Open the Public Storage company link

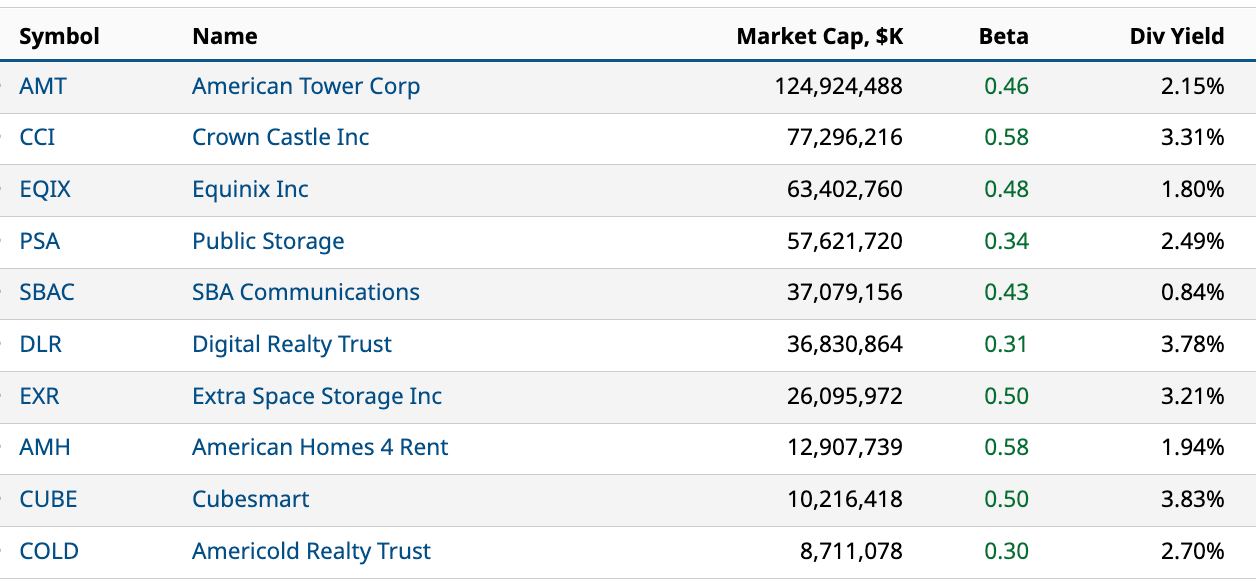[x=268, y=241]
